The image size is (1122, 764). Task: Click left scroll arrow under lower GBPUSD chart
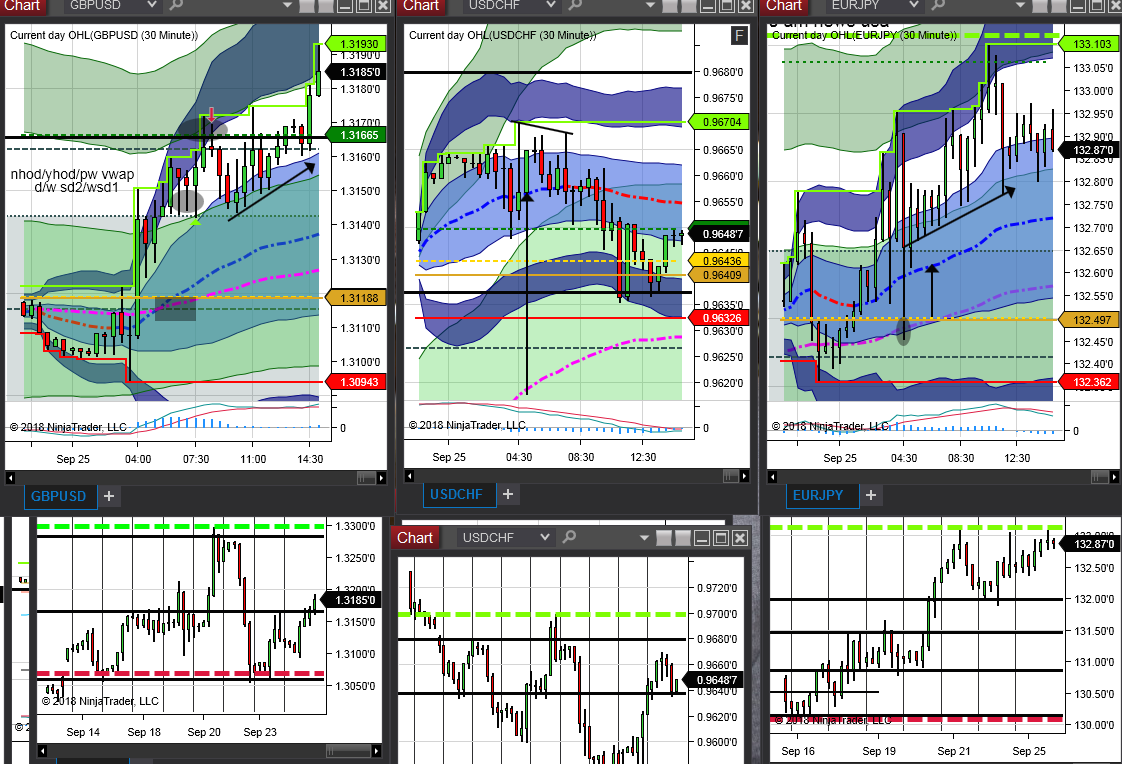point(42,750)
